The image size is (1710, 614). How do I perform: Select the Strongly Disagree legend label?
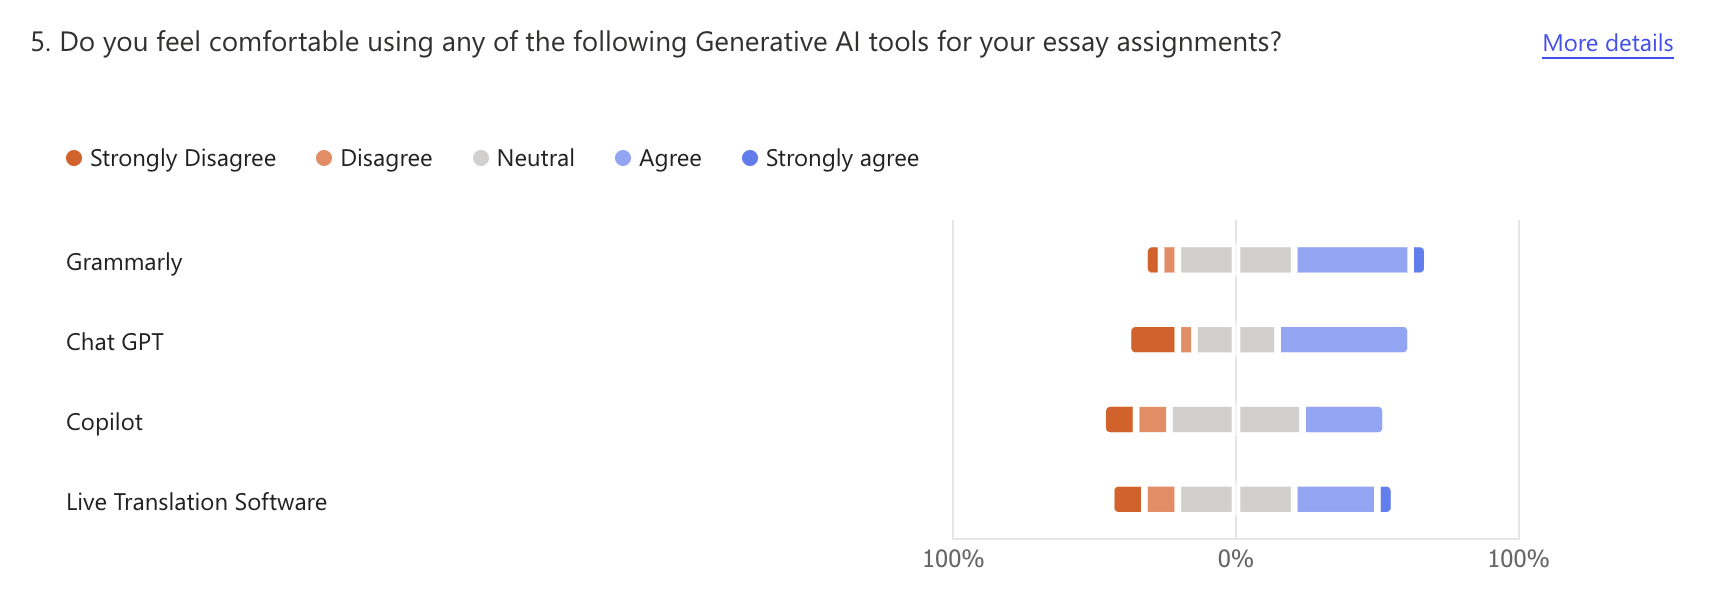(182, 158)
